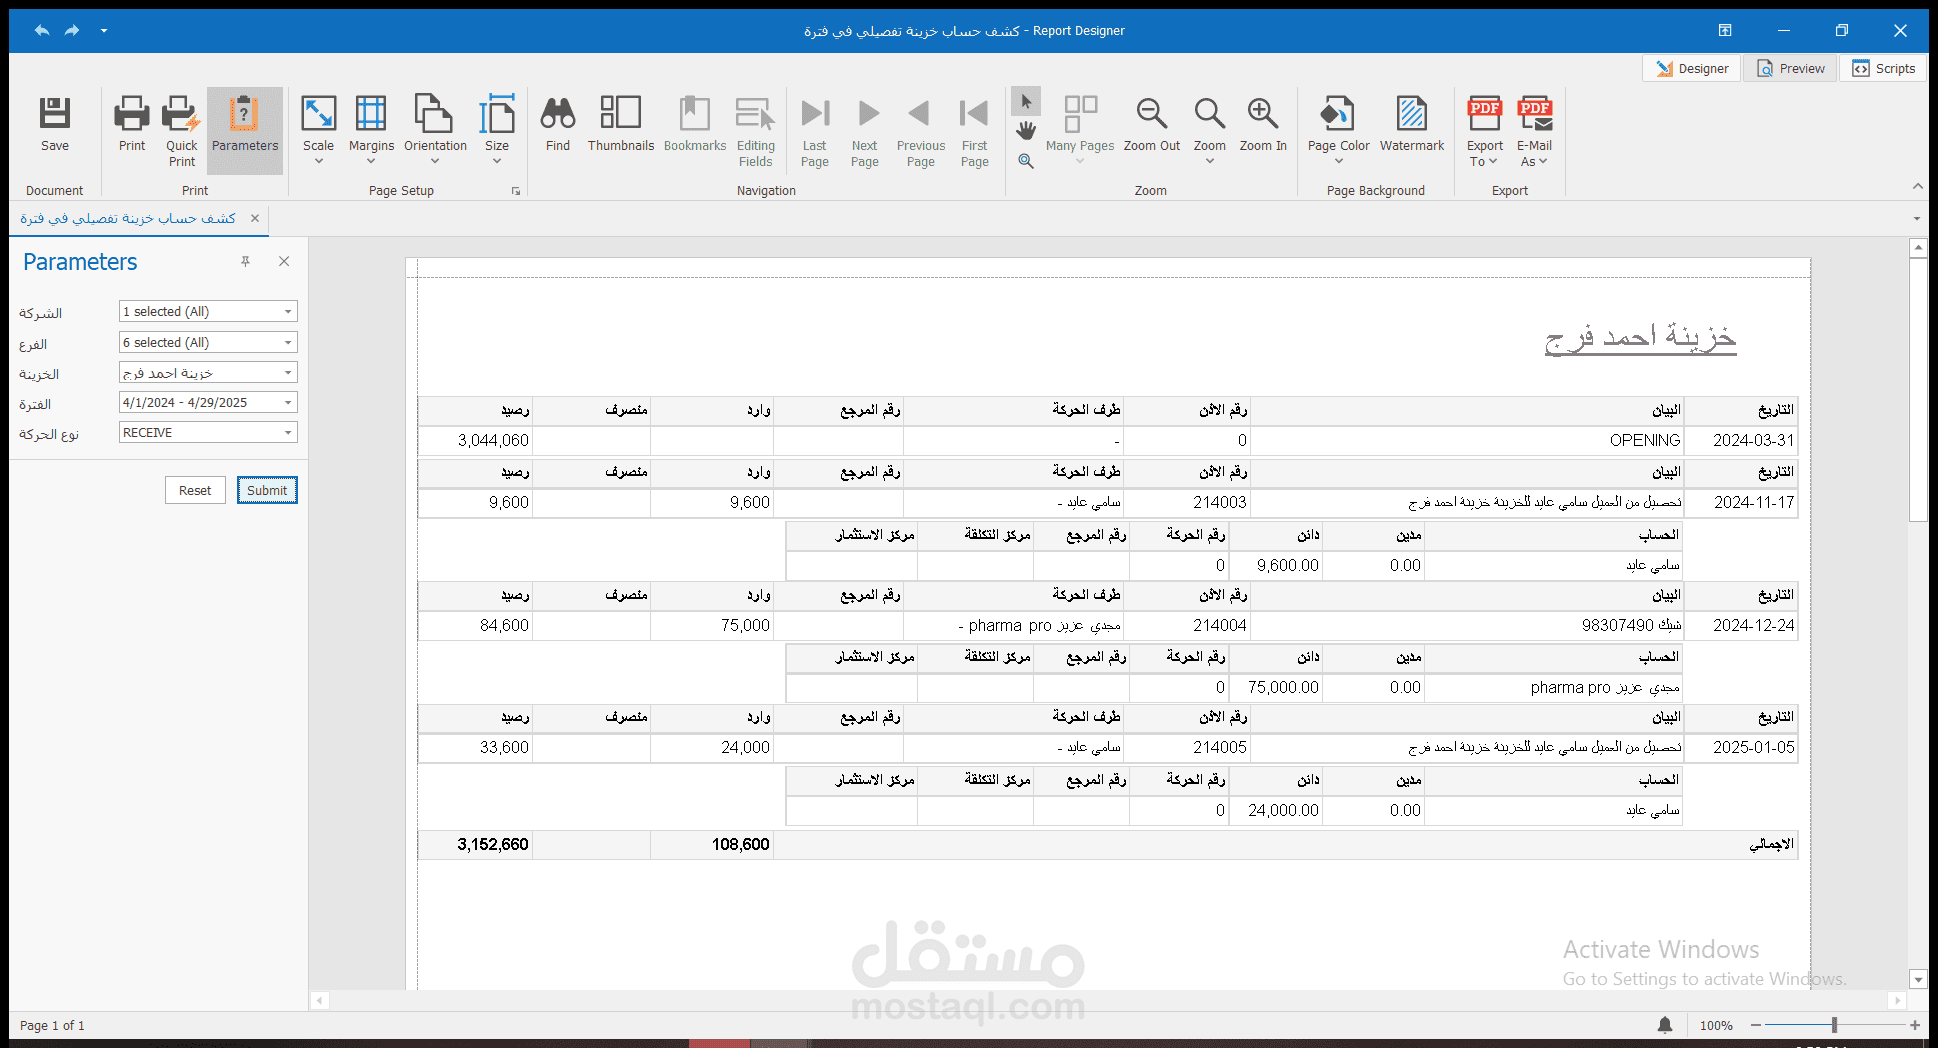Toggle the Thumbnails panel
Image resolution: width=1938 pixels, height=1048 pixels.
point(621,124)
